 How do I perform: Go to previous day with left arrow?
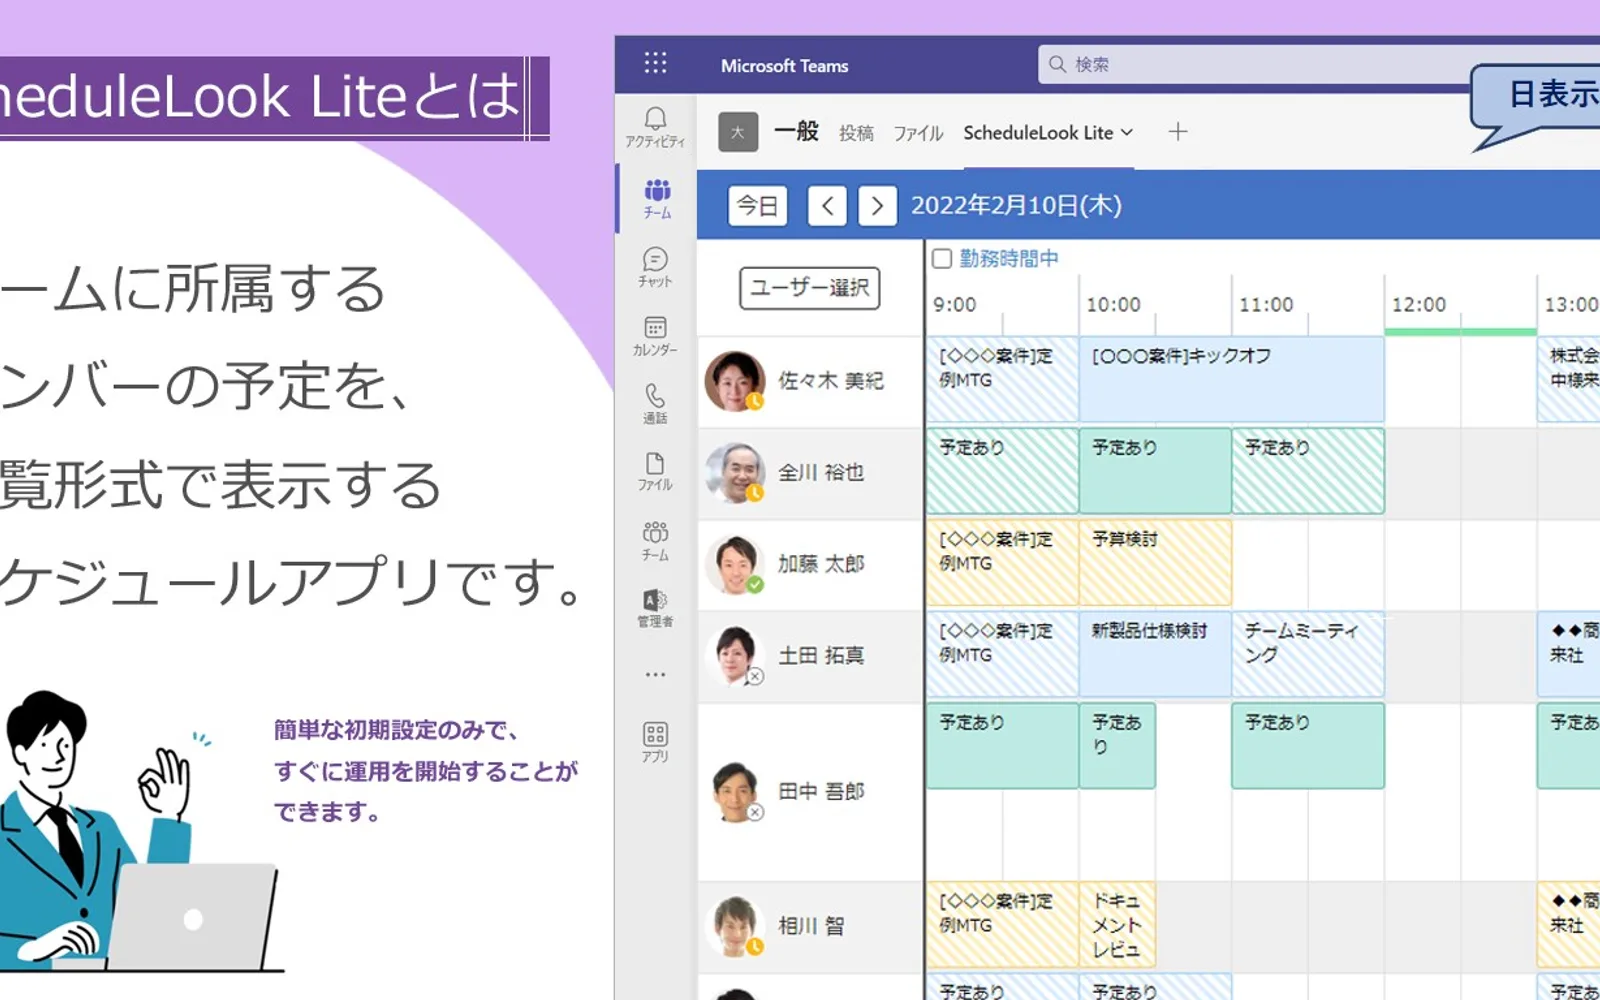[827, 206]
